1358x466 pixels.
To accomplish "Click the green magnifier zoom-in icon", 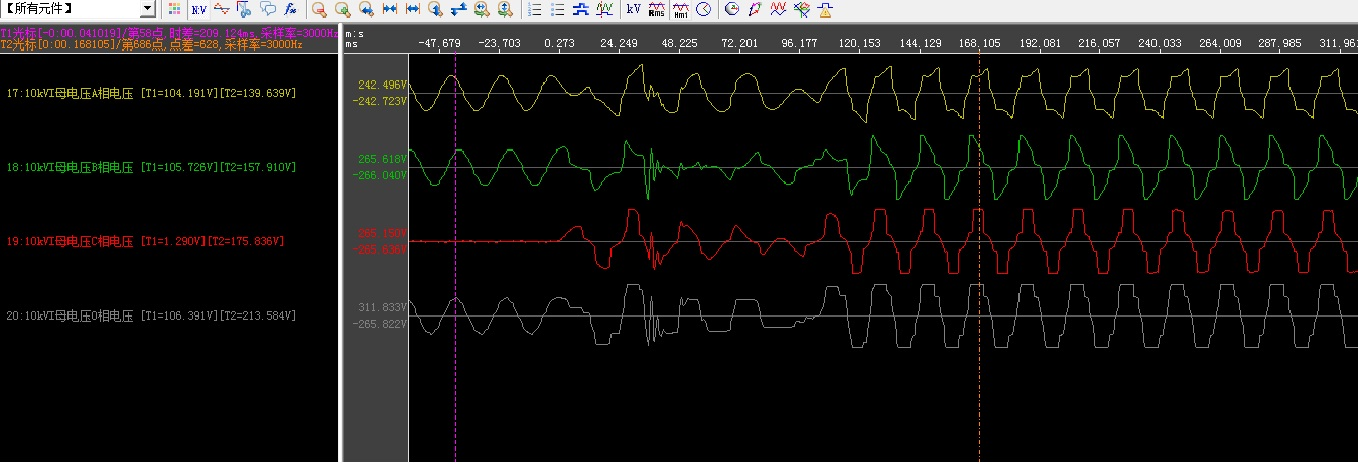I will tap(342, 9).
